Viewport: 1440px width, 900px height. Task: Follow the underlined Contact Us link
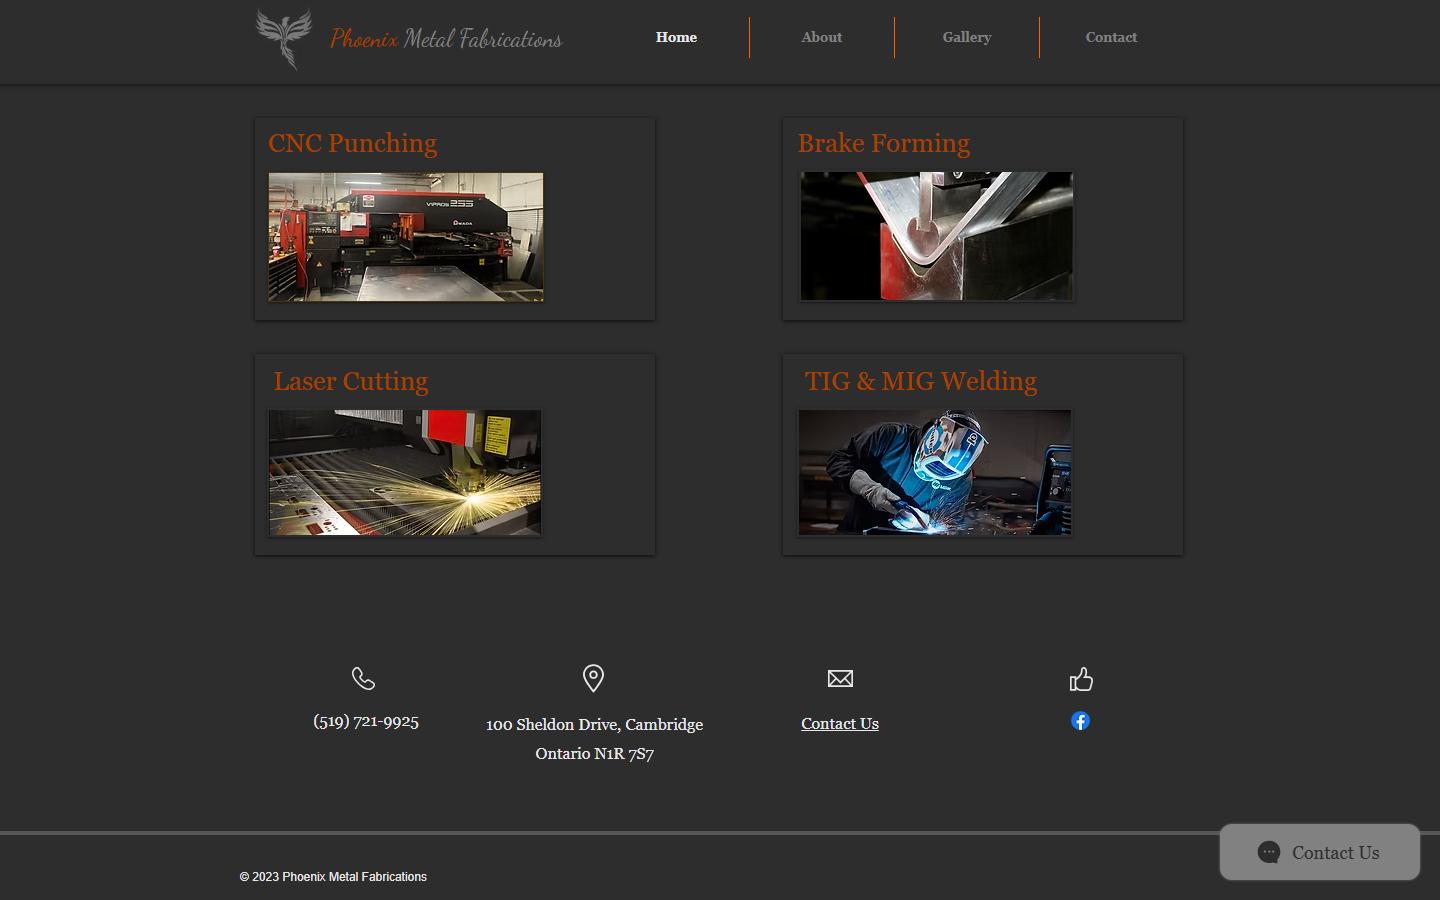840,724
